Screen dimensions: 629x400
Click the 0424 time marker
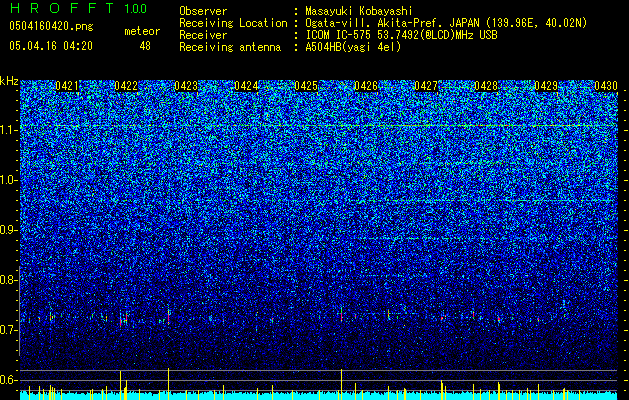tap(246, 86)
